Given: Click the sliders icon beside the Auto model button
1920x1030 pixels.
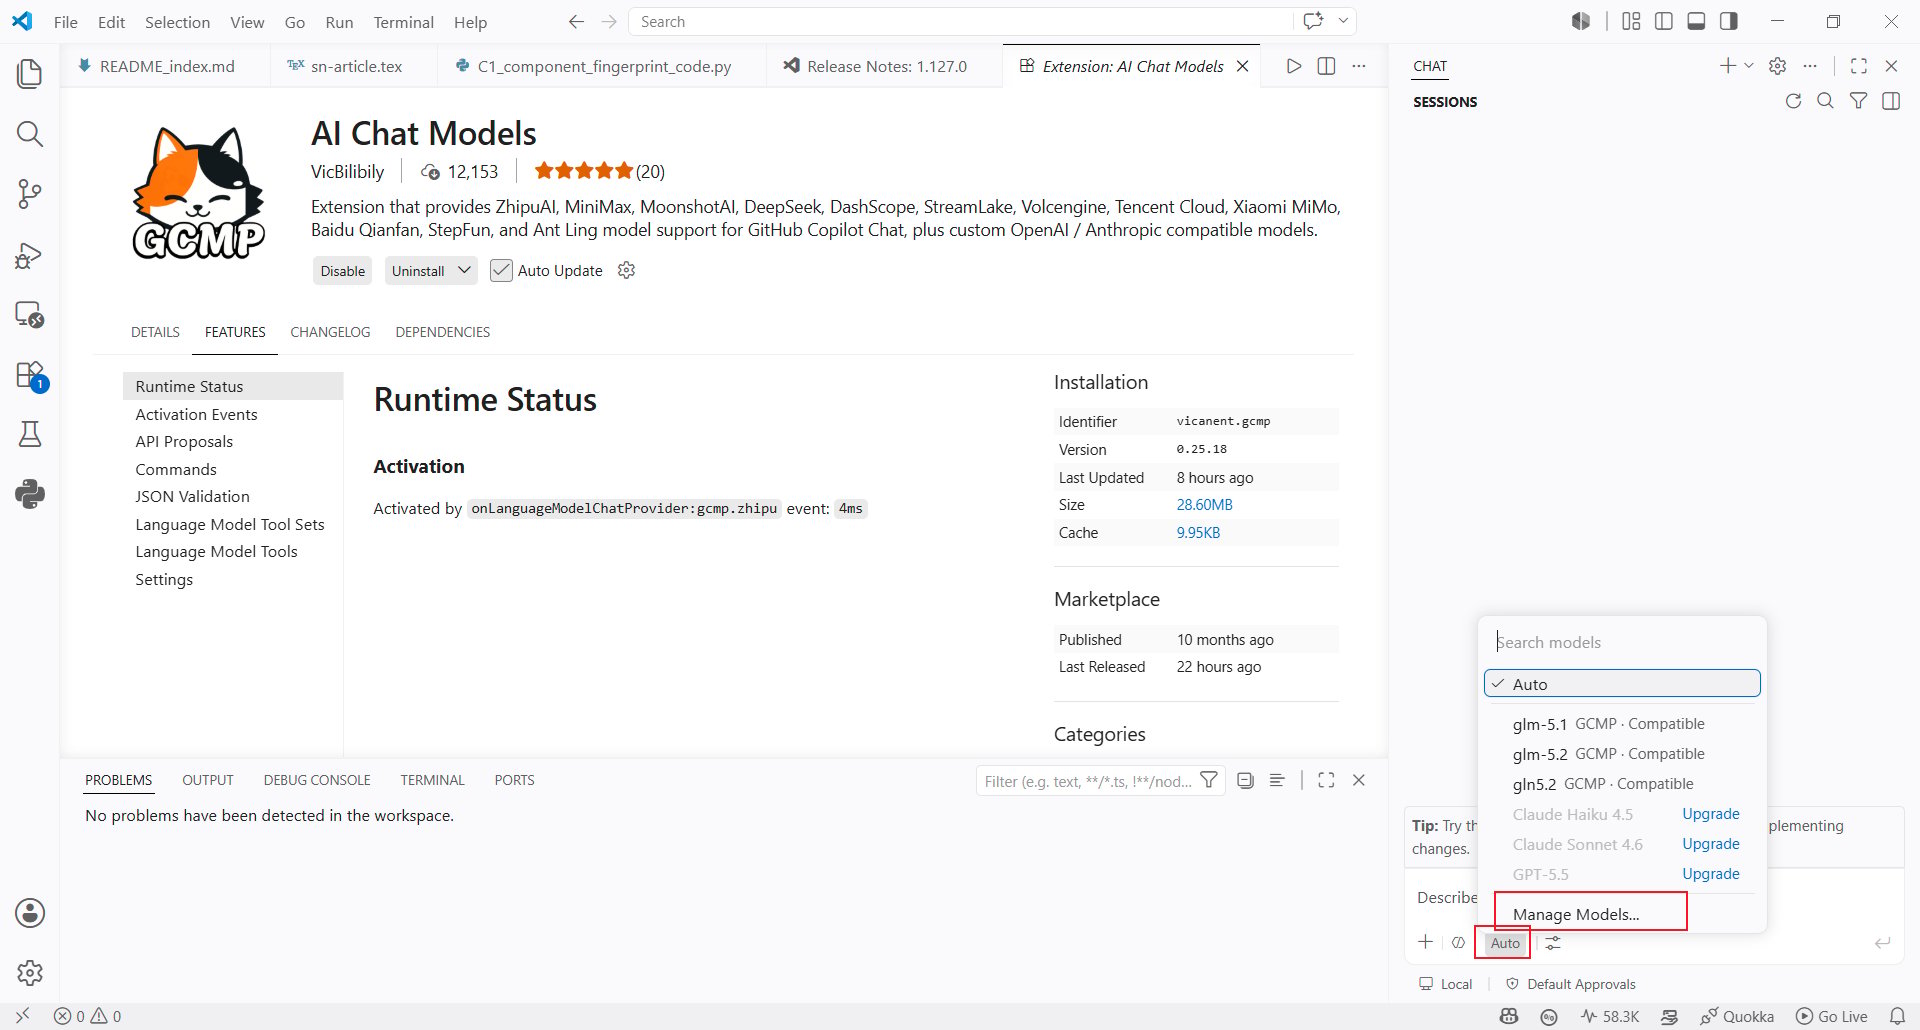Looking at the screenshot, I should click(1552, 943).
